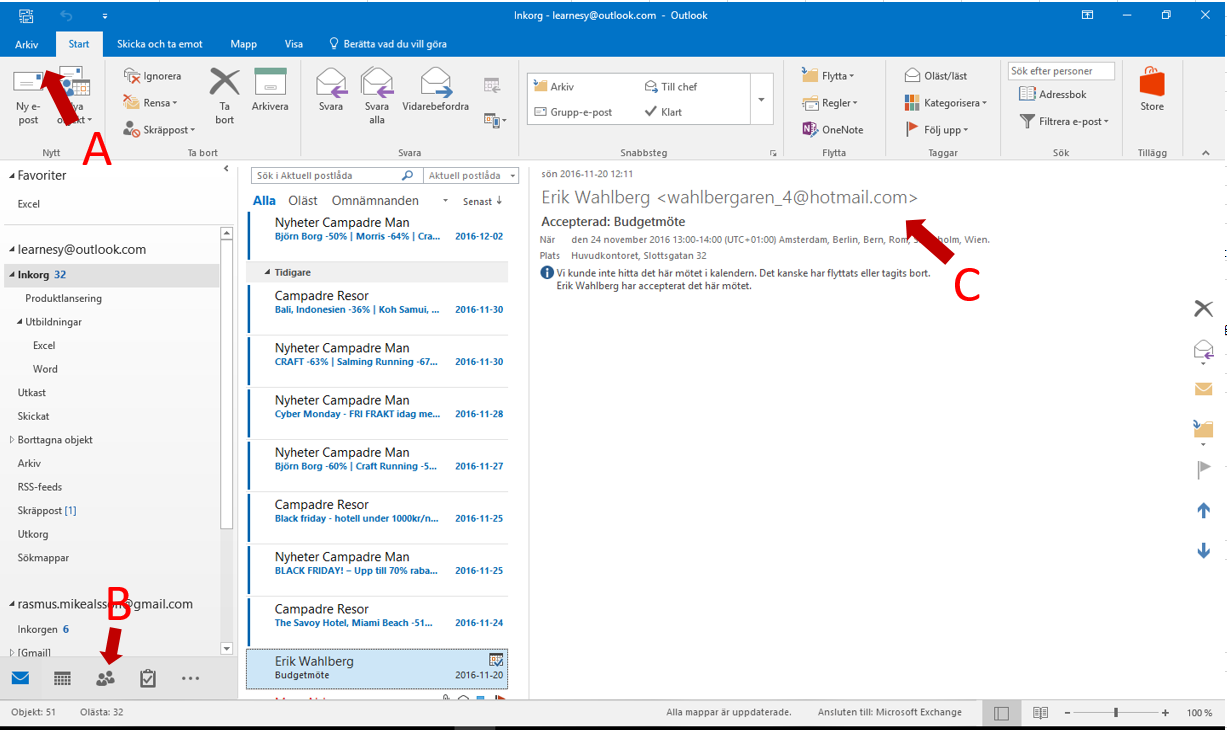Switch to Skicka och ta emot tab
Image resolution: width=1227 pixels, height=730 pixels.
[x=160, y=44]
